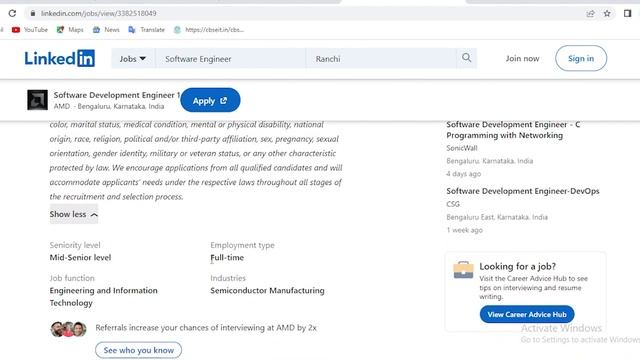Screen dimensions: 640x360
Task: Click '1 week ago' posting date
Action: pos(464,230)
